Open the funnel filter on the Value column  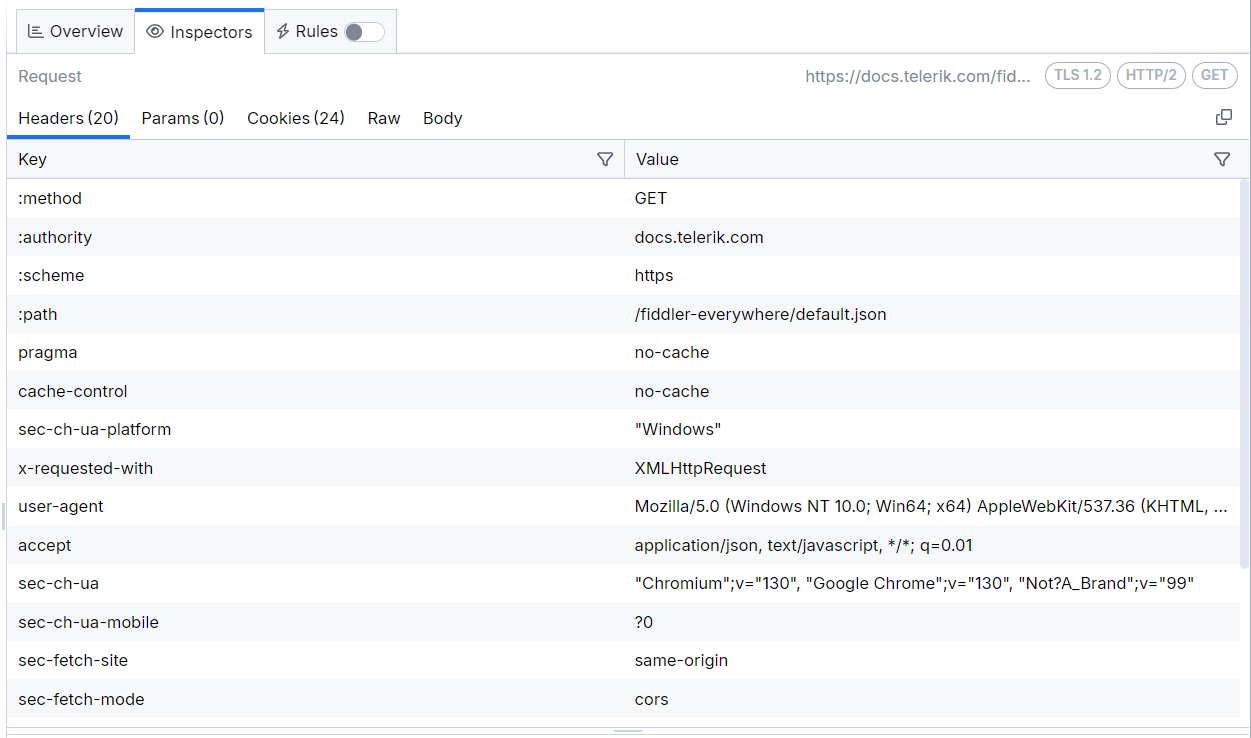(1222, 158)
